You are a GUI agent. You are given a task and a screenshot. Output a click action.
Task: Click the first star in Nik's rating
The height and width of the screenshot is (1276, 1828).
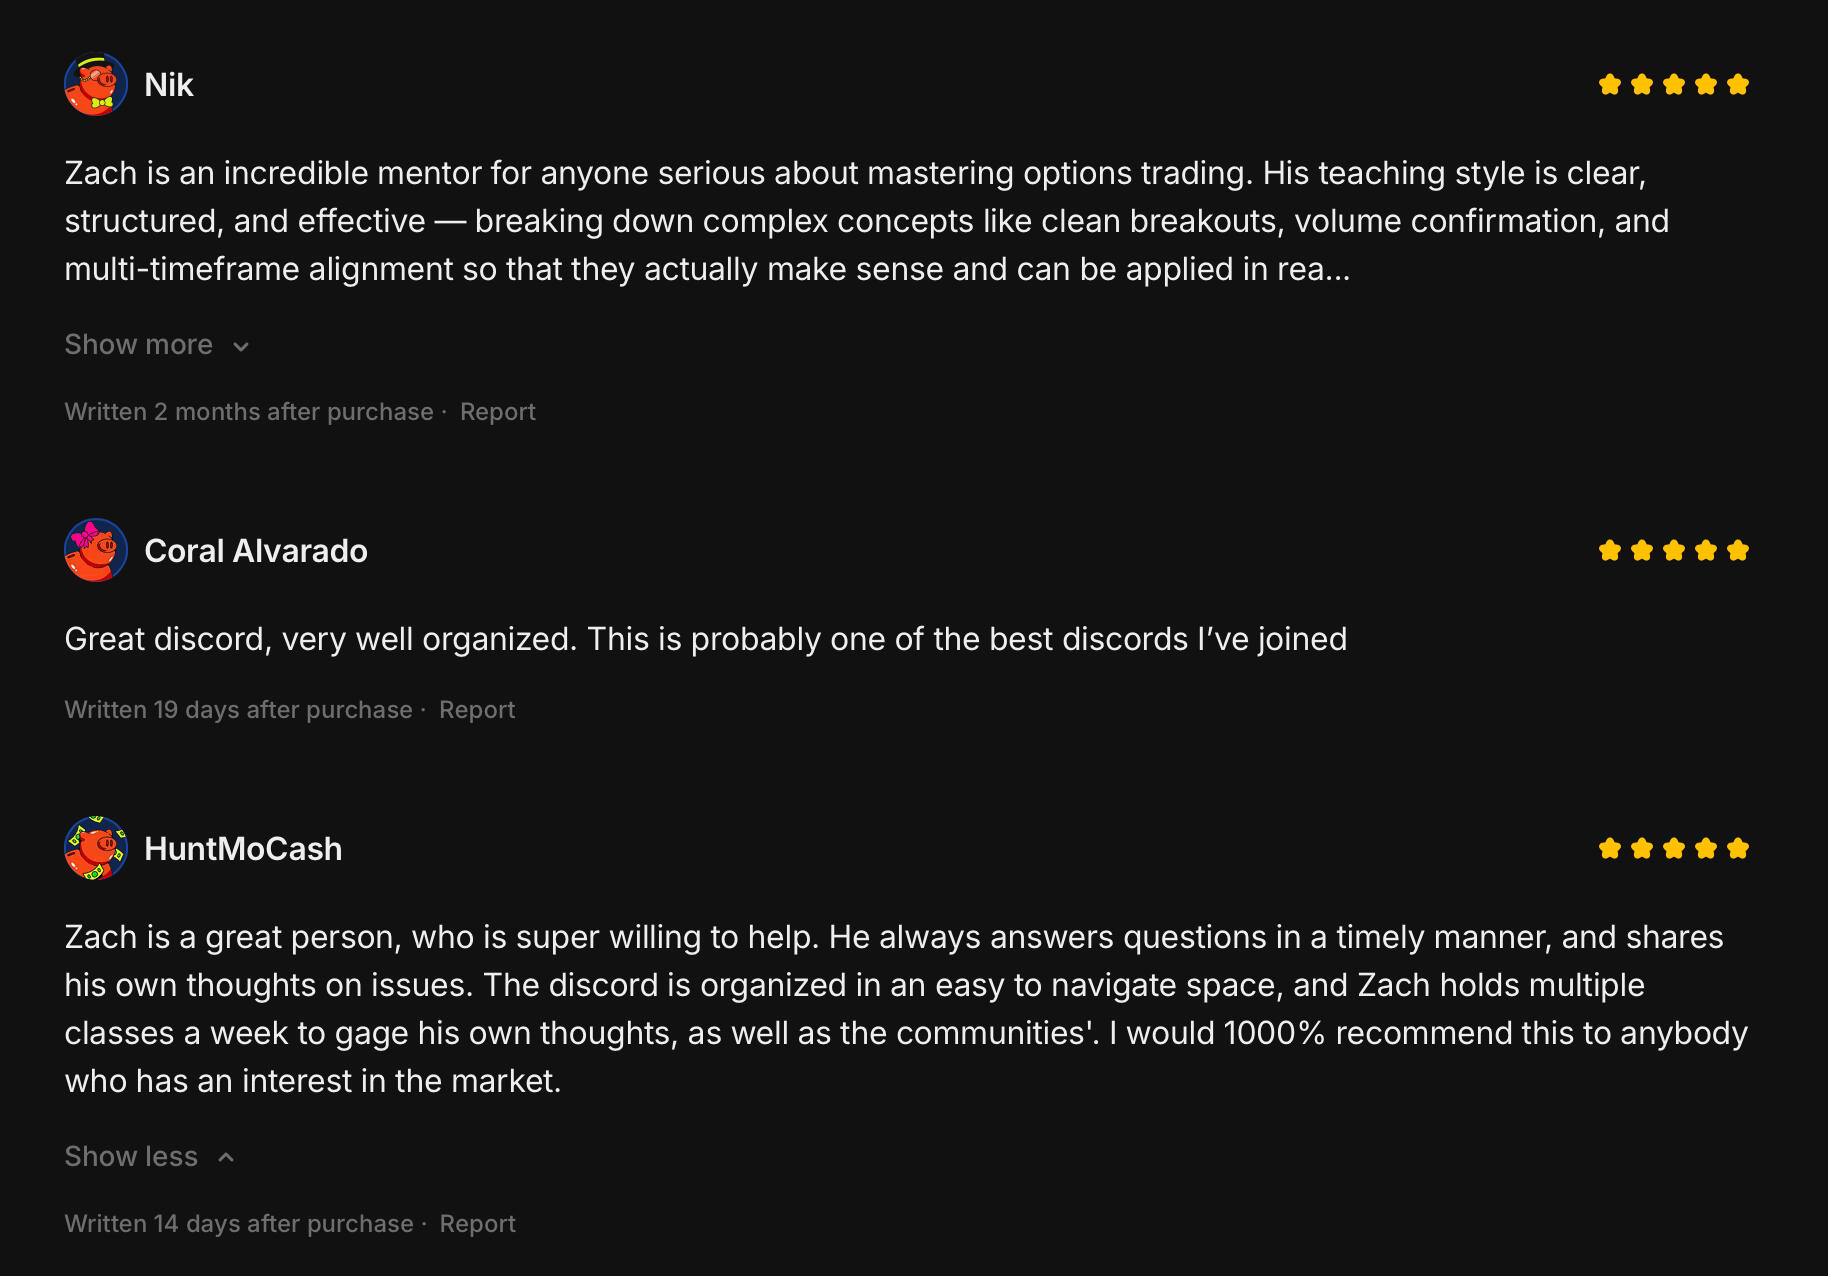1610,85
